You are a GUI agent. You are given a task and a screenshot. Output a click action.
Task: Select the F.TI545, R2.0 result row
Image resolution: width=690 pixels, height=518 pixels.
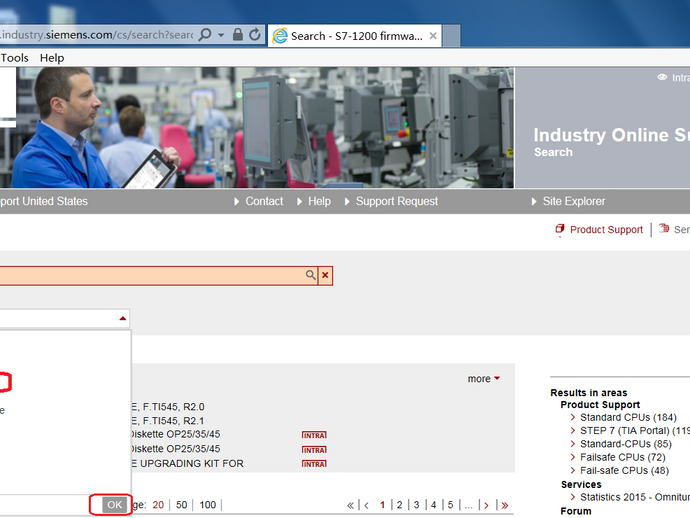[168, 407]
